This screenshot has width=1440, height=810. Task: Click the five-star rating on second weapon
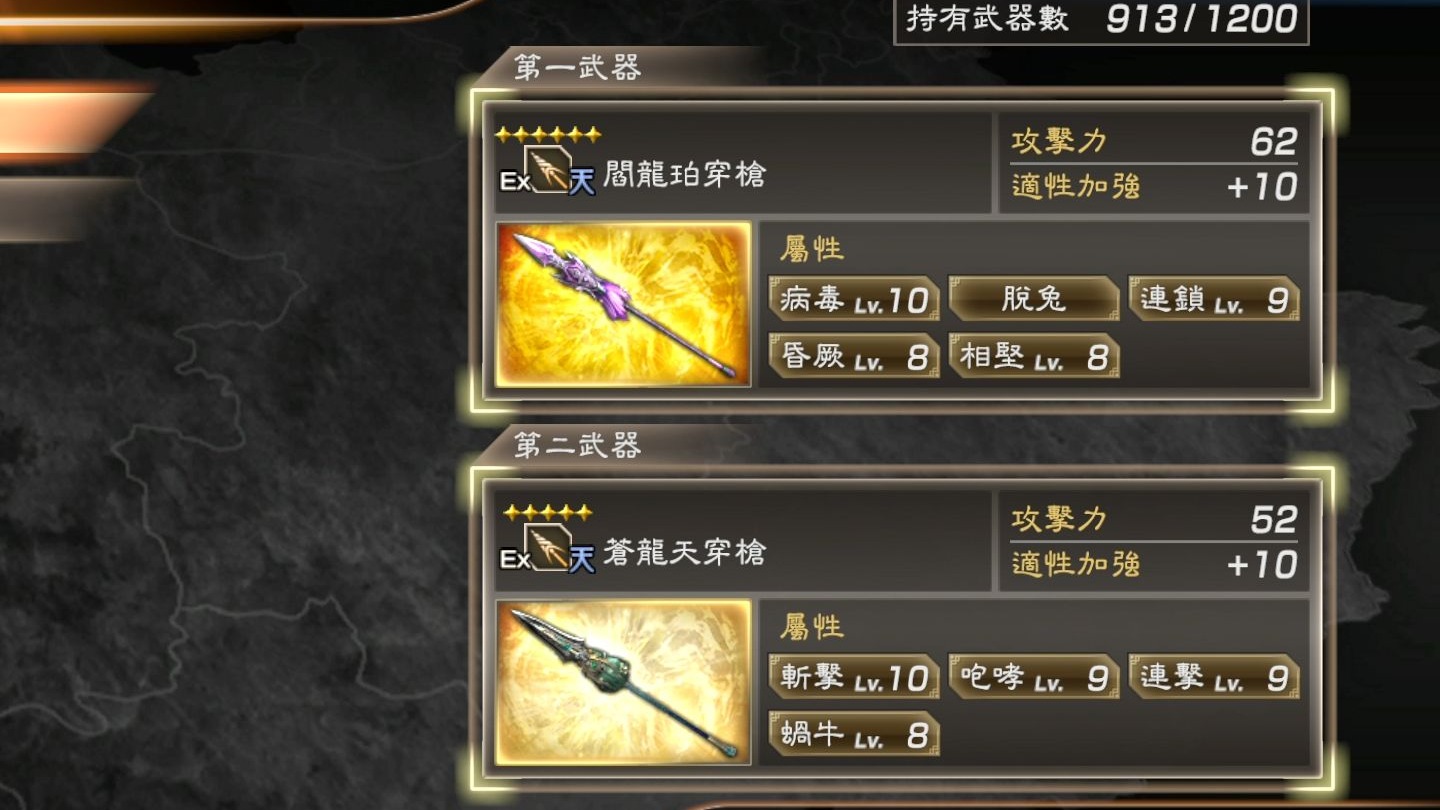pos(548,512)
